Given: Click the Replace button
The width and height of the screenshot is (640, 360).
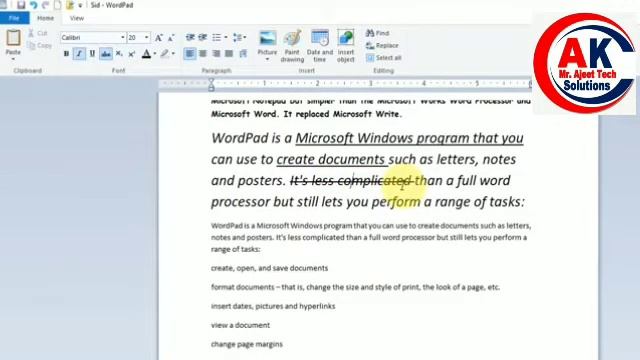Looking at the screenshot, I should click(x=382, y=45).
